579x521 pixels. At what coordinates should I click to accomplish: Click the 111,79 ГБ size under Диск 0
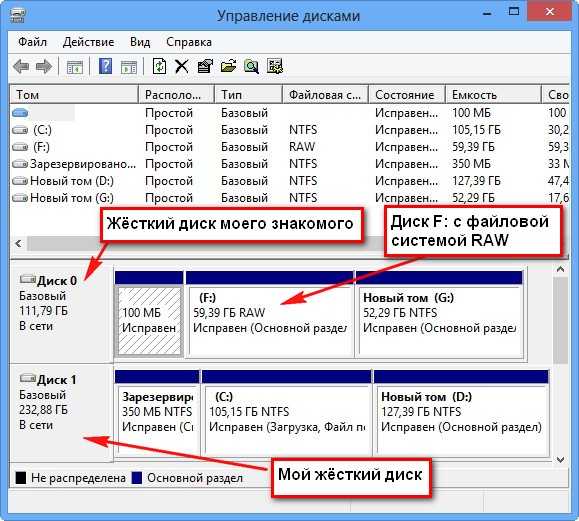coord(44,311)
